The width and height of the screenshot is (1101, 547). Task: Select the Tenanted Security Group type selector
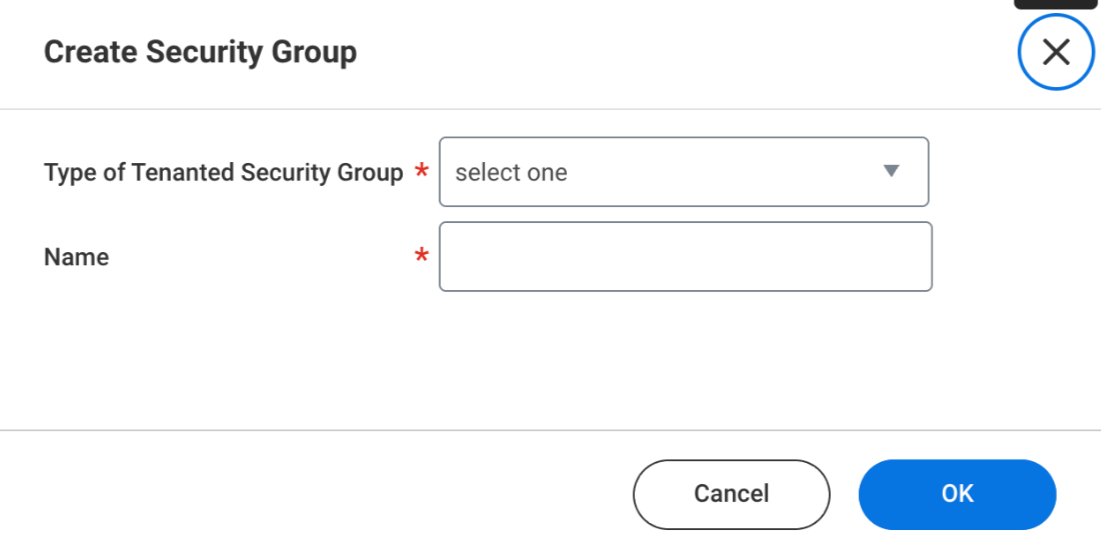[684, 172]
